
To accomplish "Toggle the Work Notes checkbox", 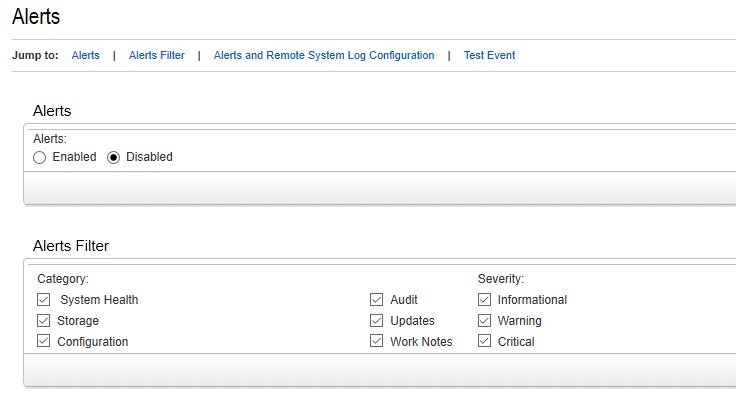I will (376, 341).
